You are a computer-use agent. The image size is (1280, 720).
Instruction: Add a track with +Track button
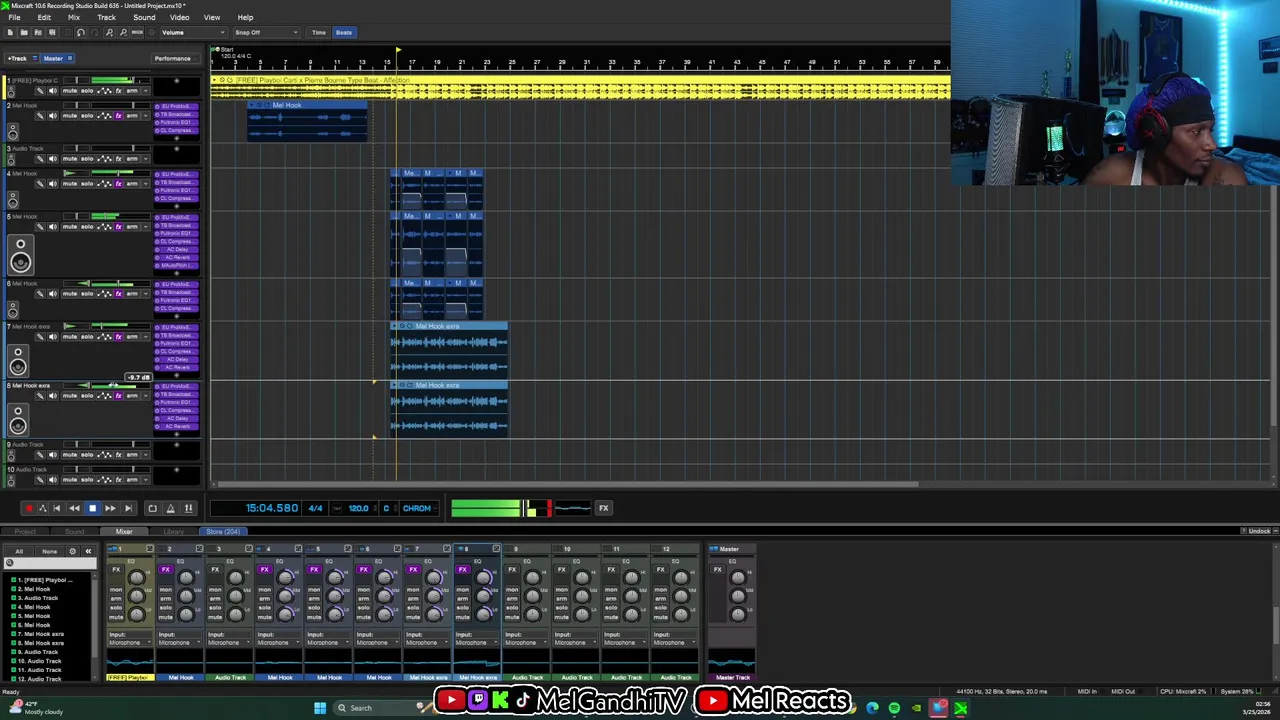click(17, 59)
